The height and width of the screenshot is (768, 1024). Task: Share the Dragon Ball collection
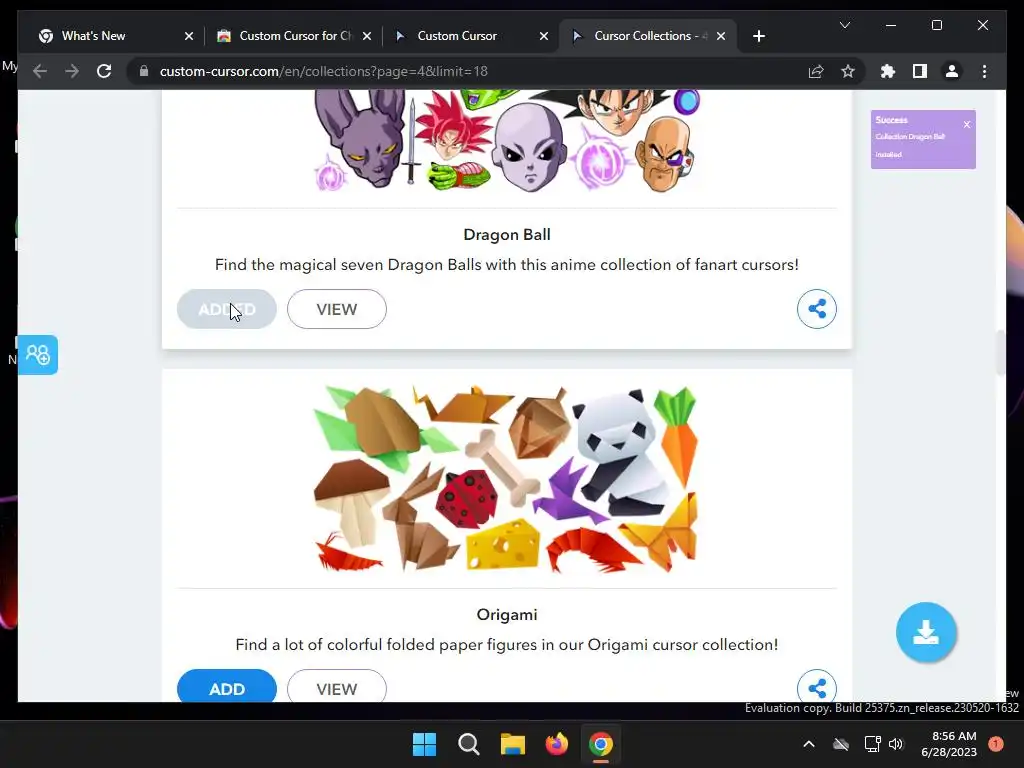point(816,309)
